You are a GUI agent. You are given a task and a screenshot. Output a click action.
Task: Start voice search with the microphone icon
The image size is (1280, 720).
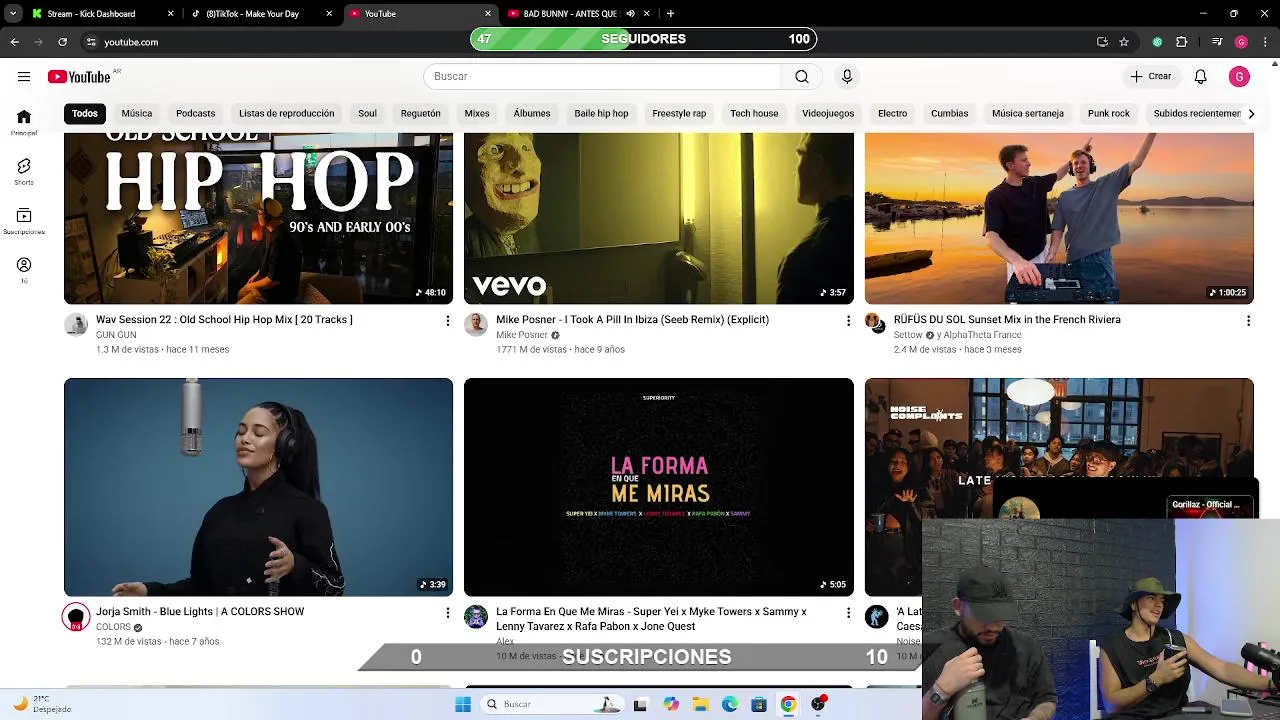coord(847,76)
